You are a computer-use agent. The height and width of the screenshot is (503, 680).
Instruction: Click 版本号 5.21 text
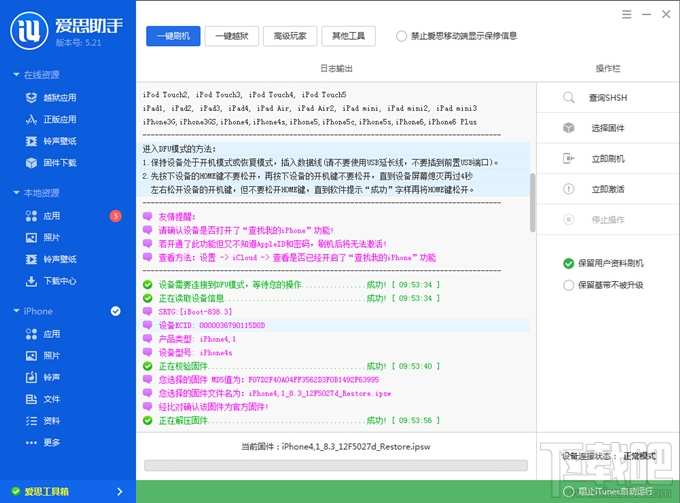coord(78,42)
